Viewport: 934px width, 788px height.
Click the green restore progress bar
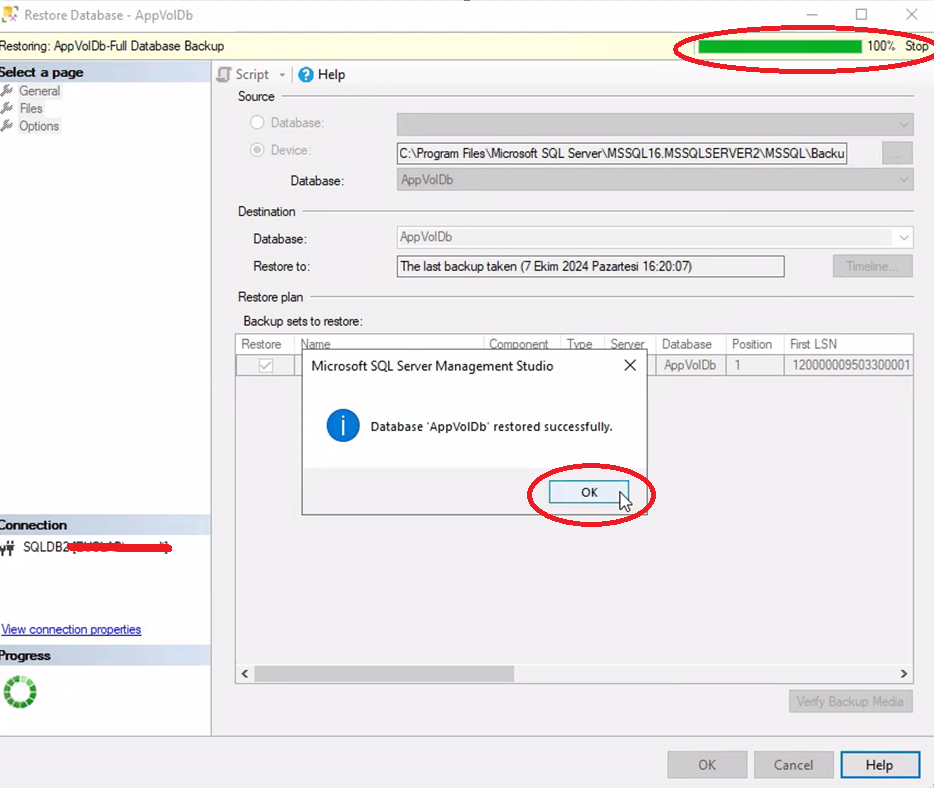[779, 46]
